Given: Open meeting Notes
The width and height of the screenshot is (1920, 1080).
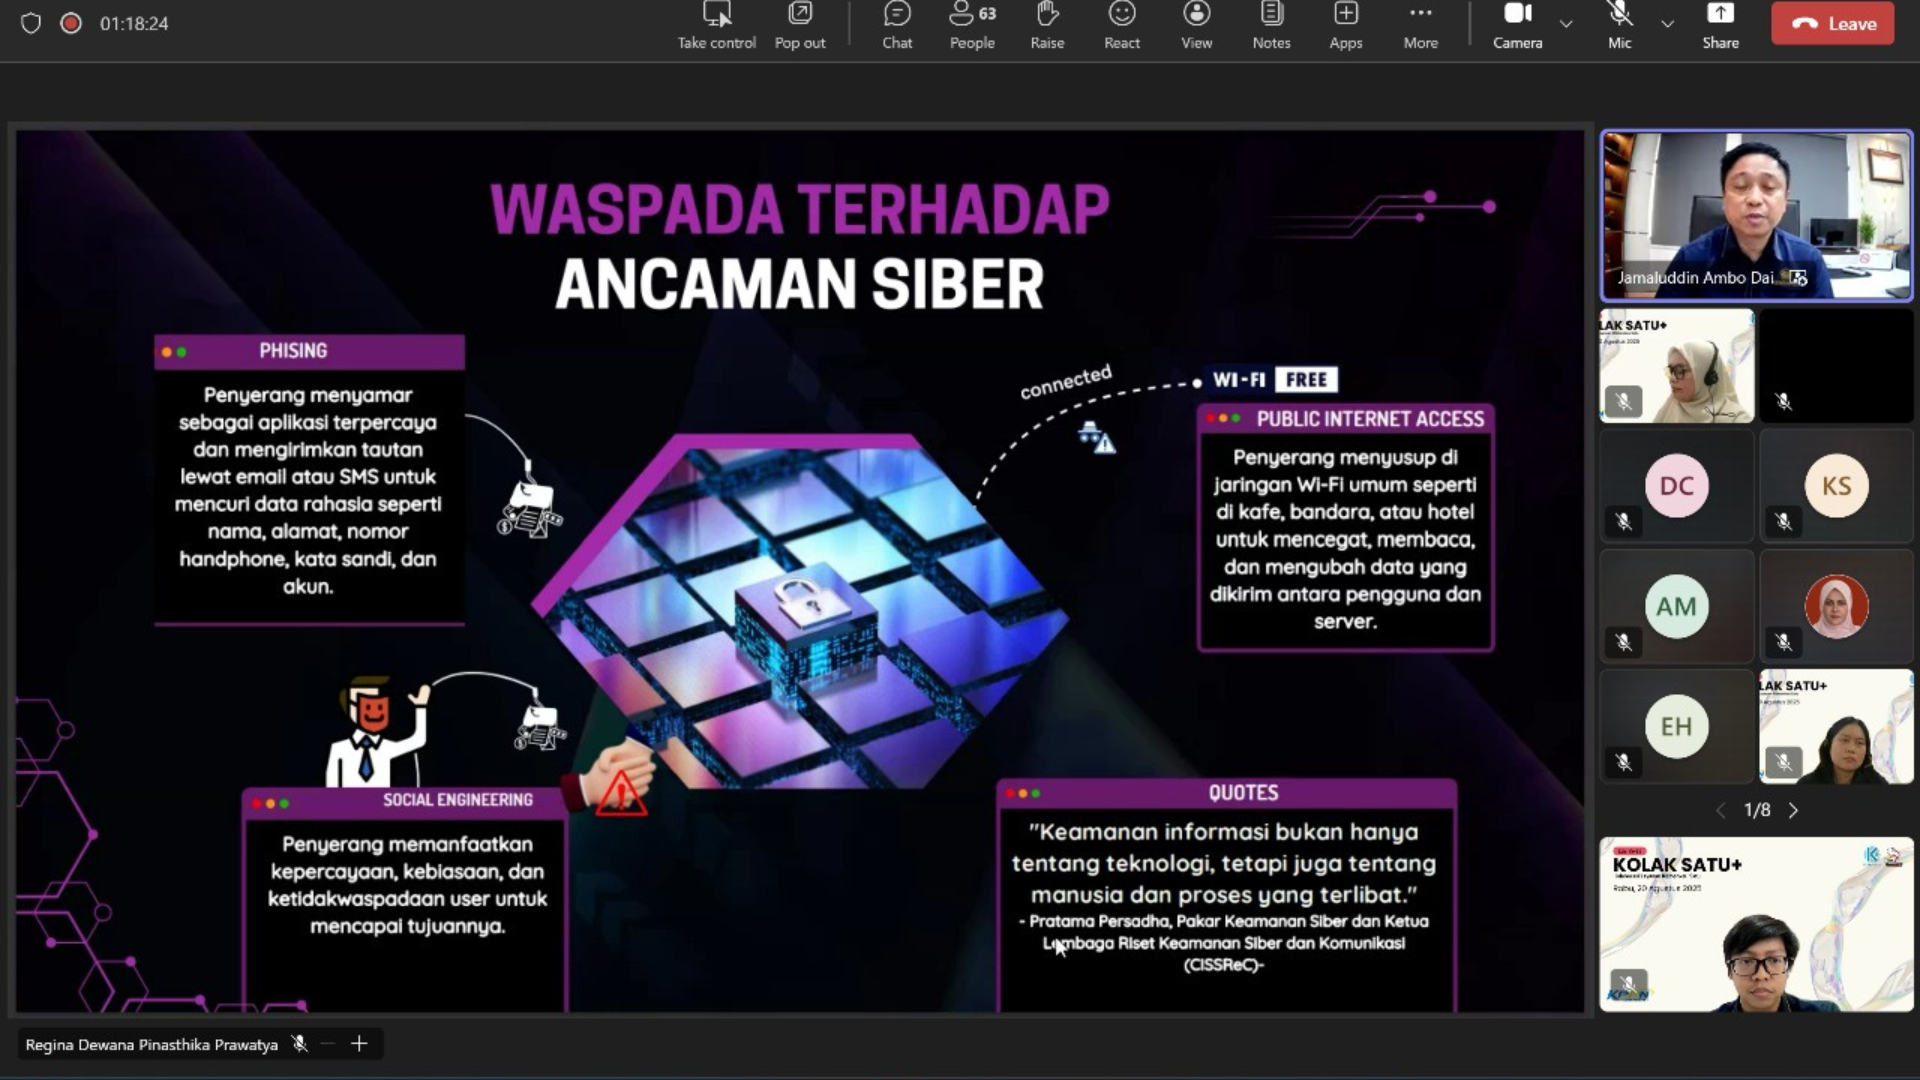Looking at the screenshot, I should click(x=1271, y=25).
